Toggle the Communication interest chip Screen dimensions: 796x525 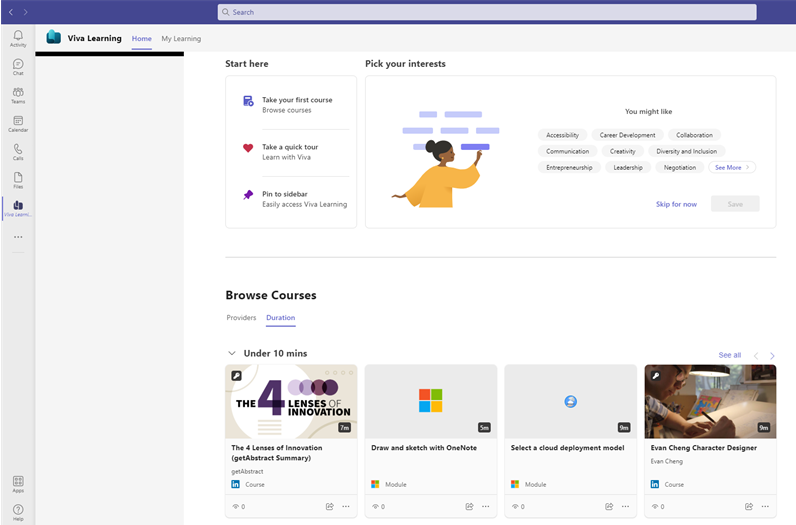(567, 151)
